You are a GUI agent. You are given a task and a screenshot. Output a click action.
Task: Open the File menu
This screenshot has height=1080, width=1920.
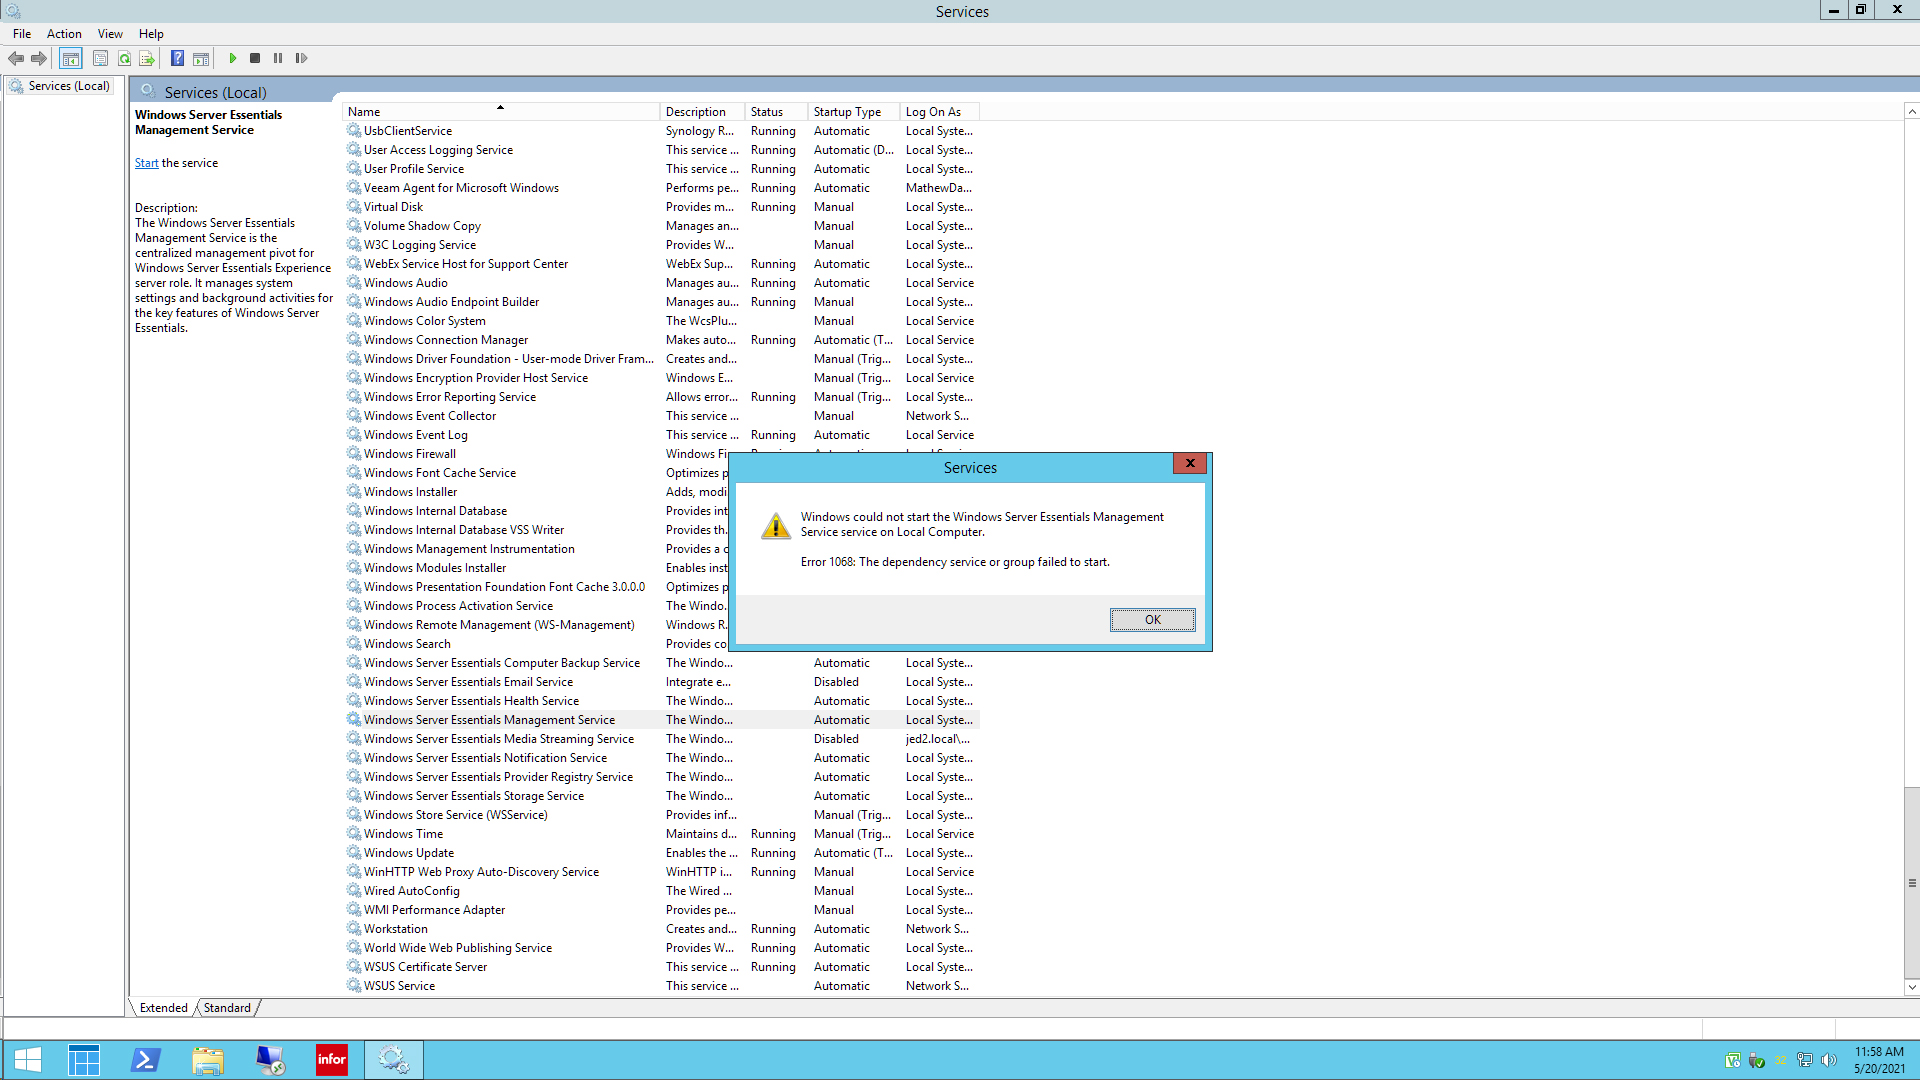[22, 33]
